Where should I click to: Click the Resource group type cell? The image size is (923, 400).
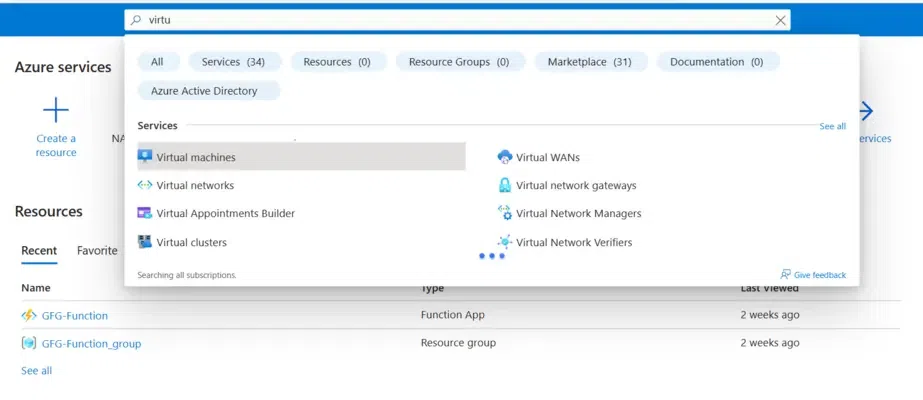point(458,342)
